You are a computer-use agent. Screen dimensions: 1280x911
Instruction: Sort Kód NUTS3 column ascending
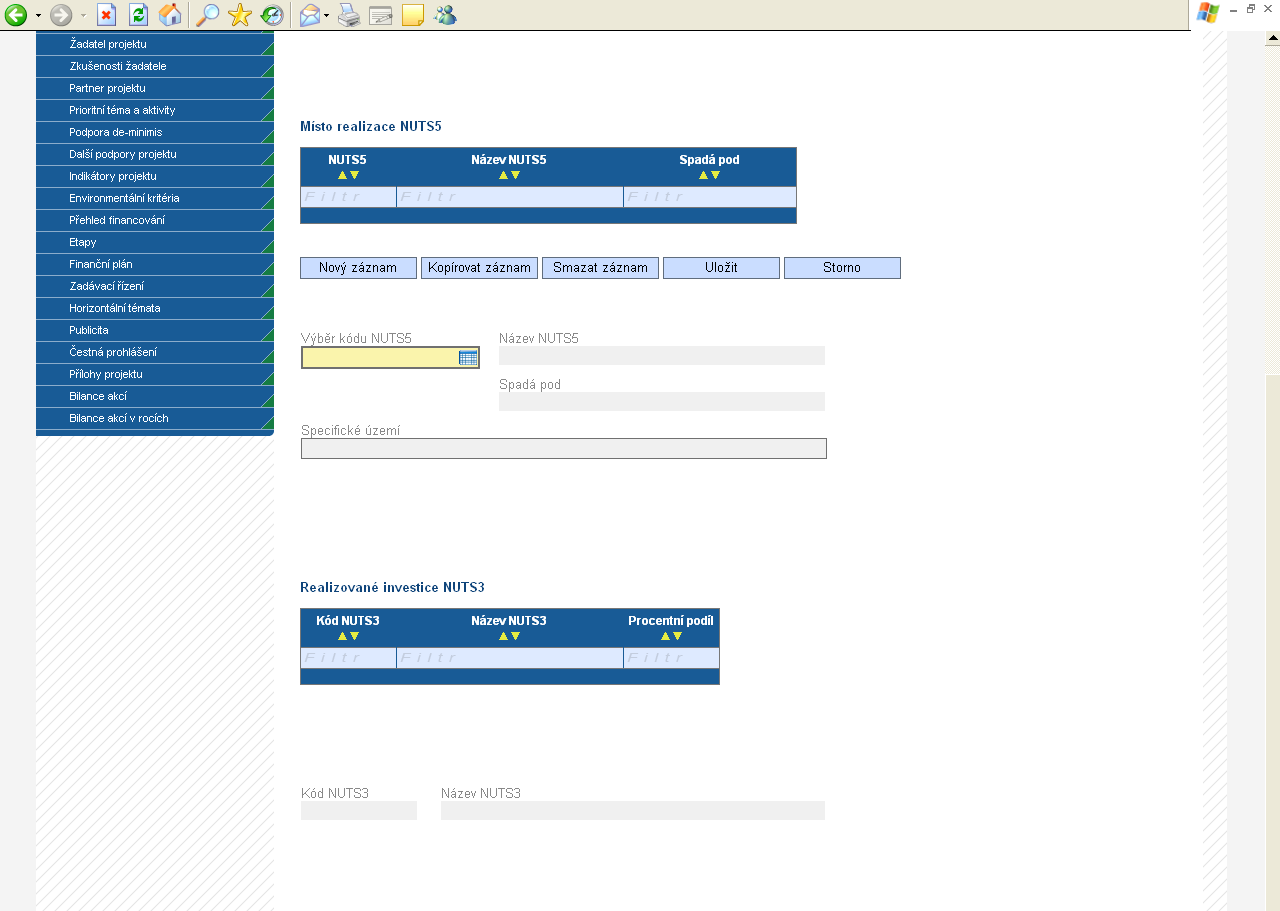[x=342, y=636]
